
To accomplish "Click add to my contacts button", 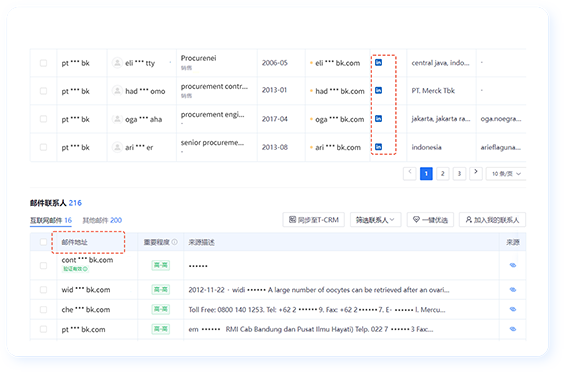I will tap(492, 220).
